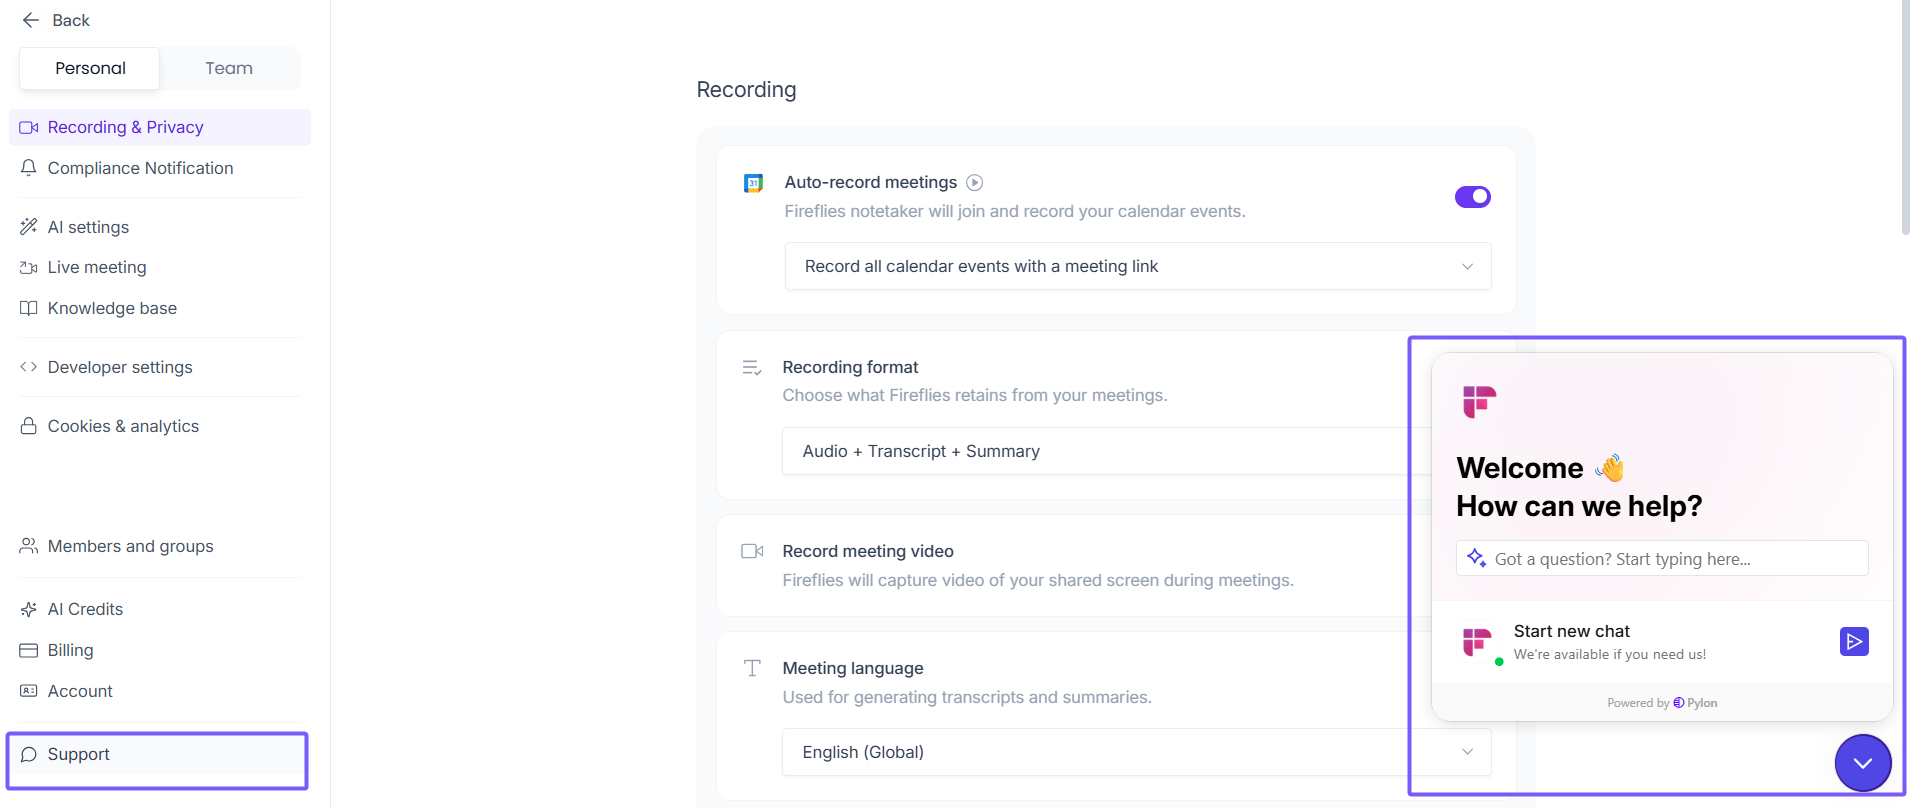Go to Members and groups
The image size is (1910, 808).
click(130, 546)
